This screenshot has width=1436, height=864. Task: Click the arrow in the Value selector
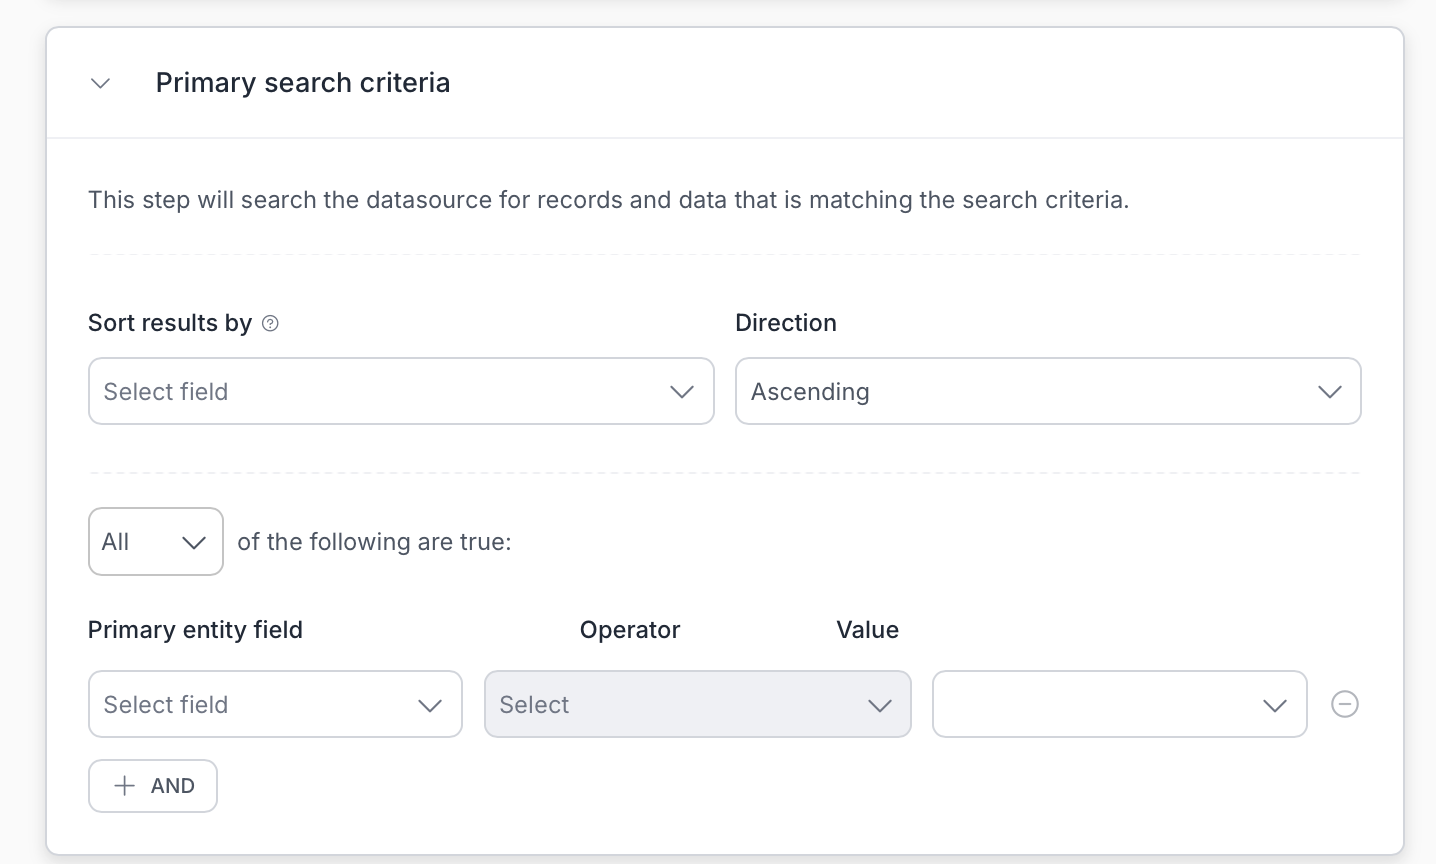1275,705
